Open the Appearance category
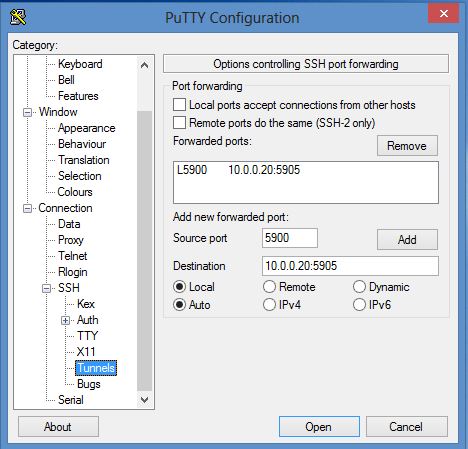Viewport: 468px width, 449px height. tap(86, 128)
